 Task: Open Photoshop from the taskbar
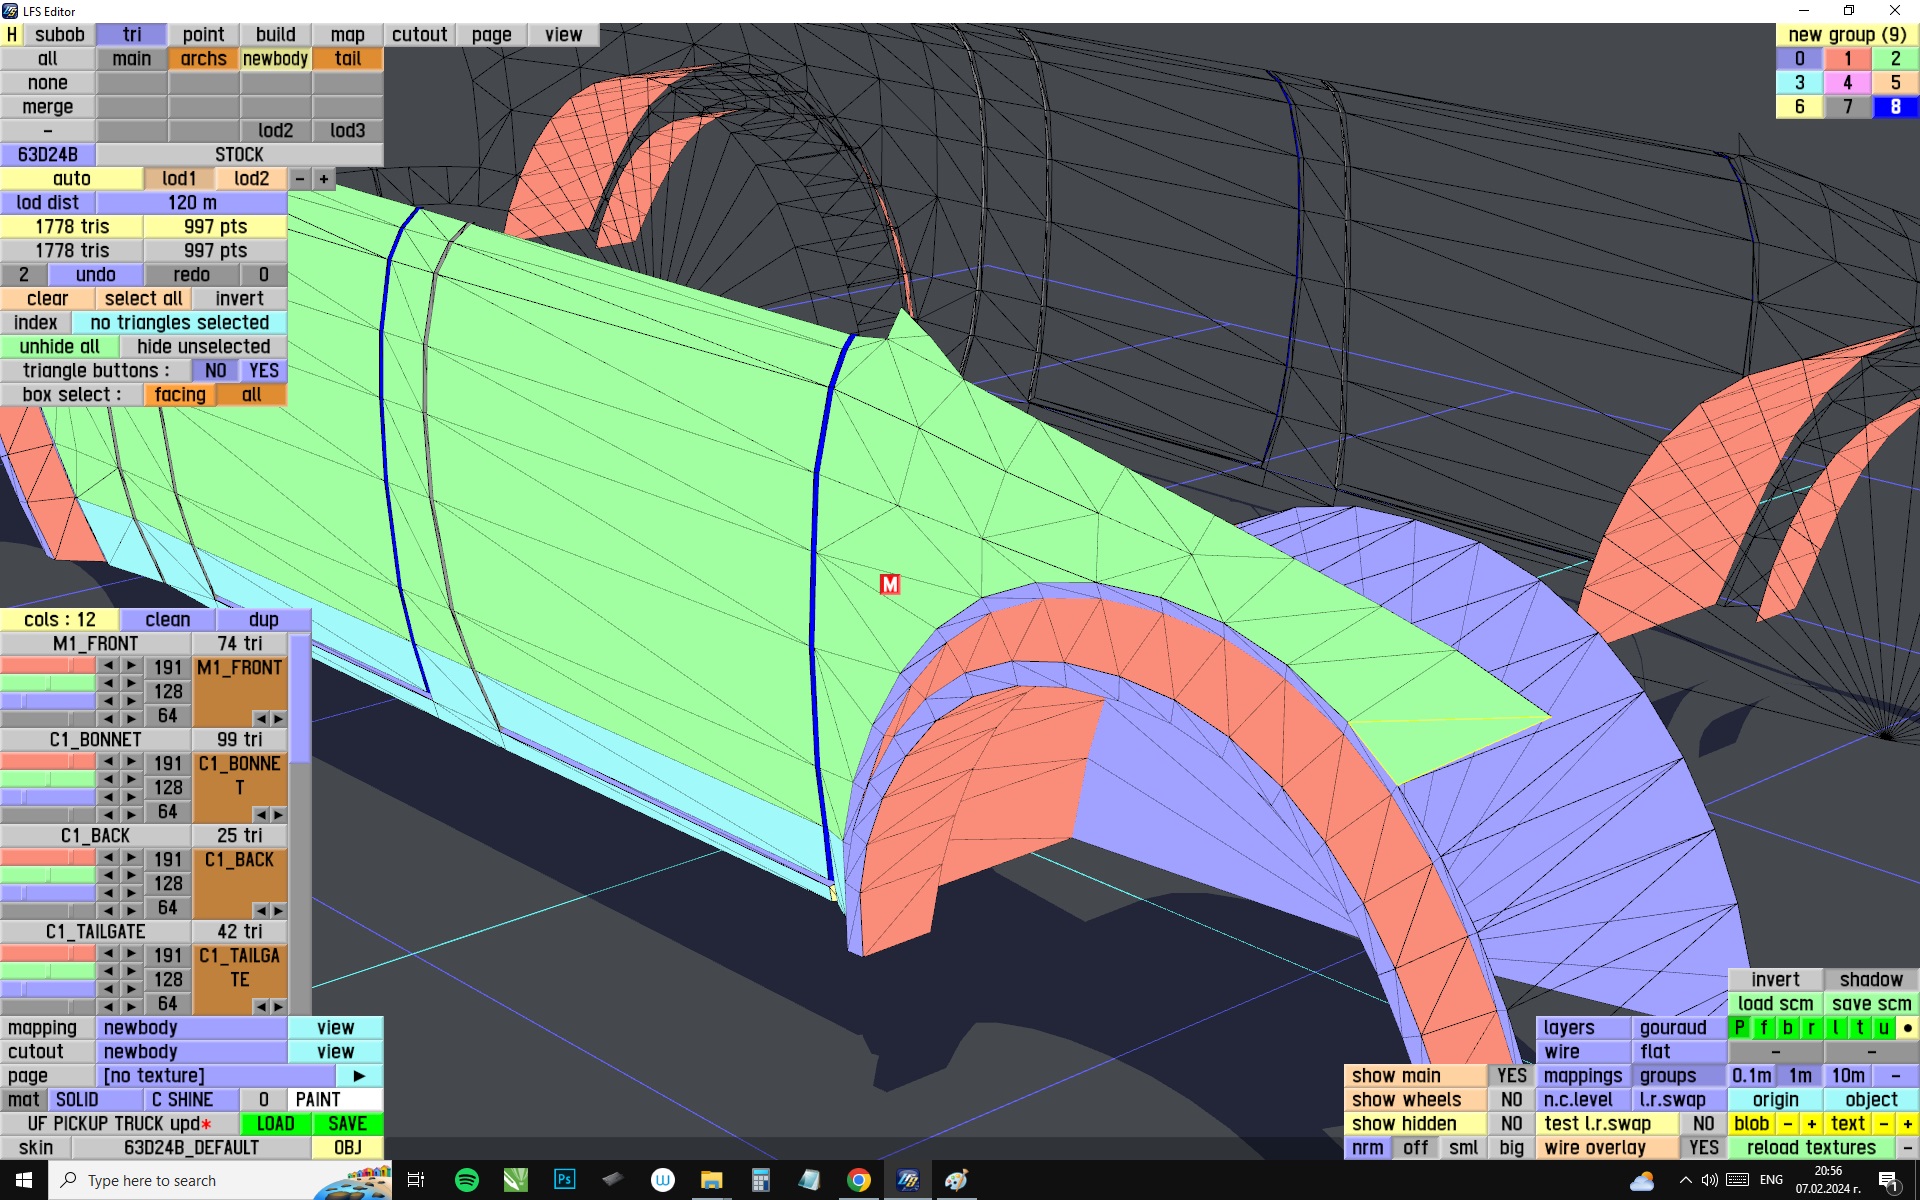click(564, 1180)
